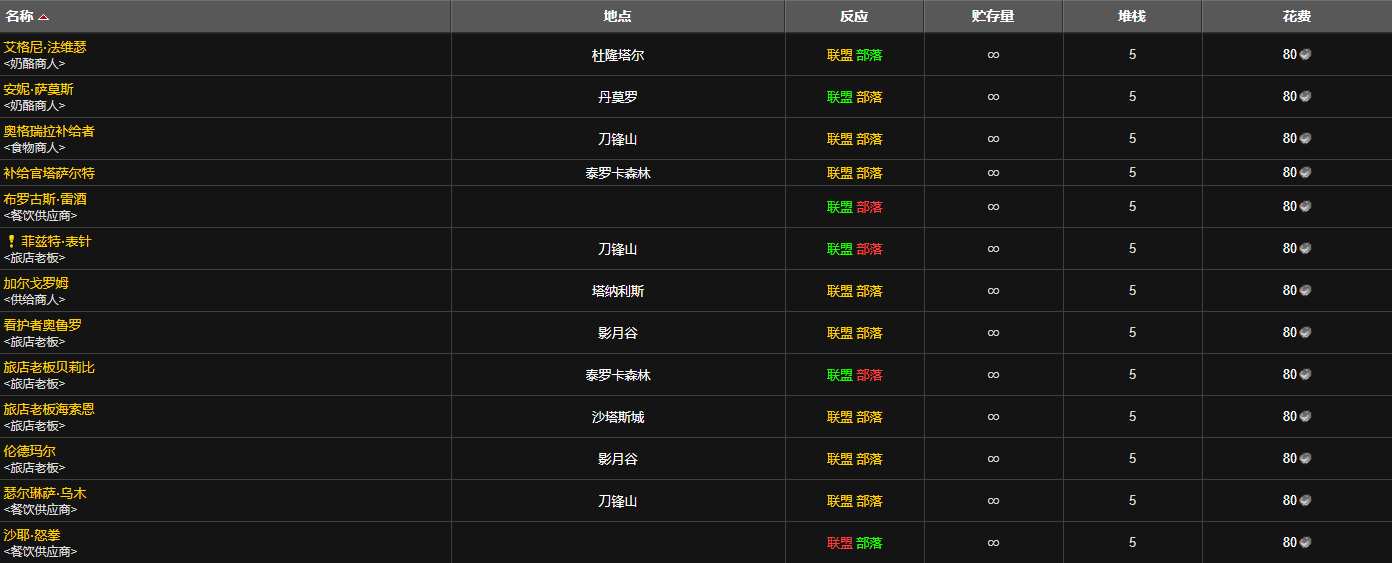Open the vendor link 瑟尔琳萨·乌木

pos(45,493)
